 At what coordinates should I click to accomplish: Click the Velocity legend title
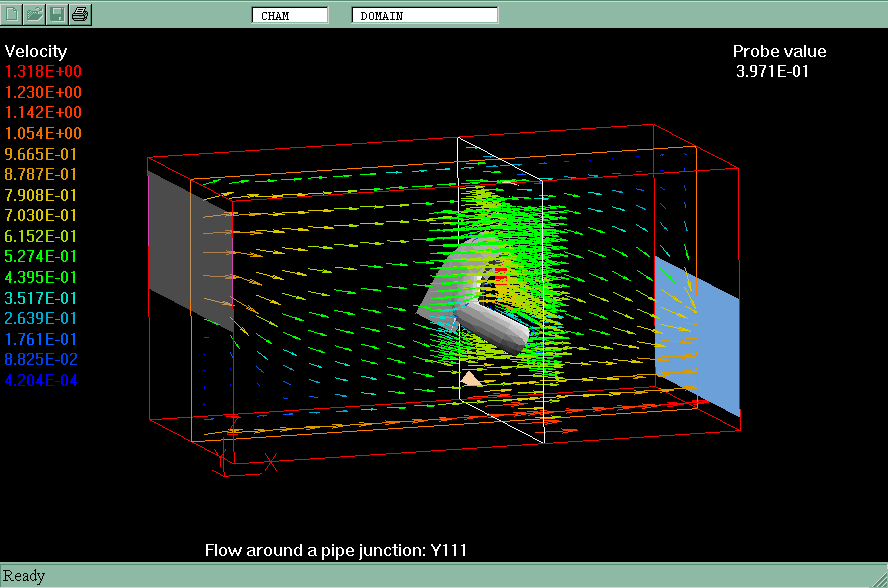36,52
